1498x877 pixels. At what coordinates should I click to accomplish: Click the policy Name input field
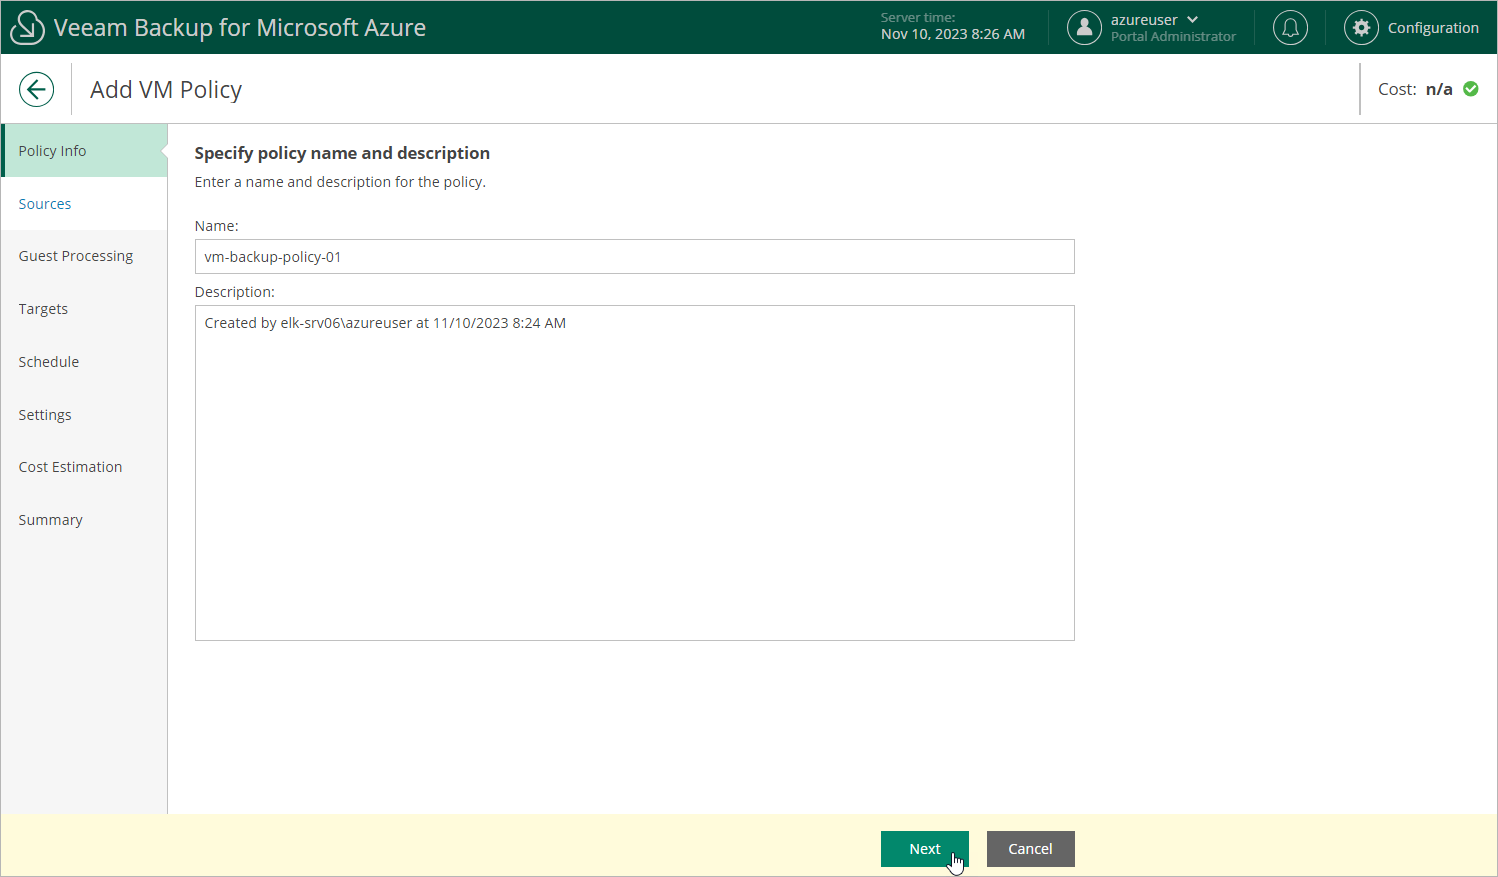(x=634, y=257)
